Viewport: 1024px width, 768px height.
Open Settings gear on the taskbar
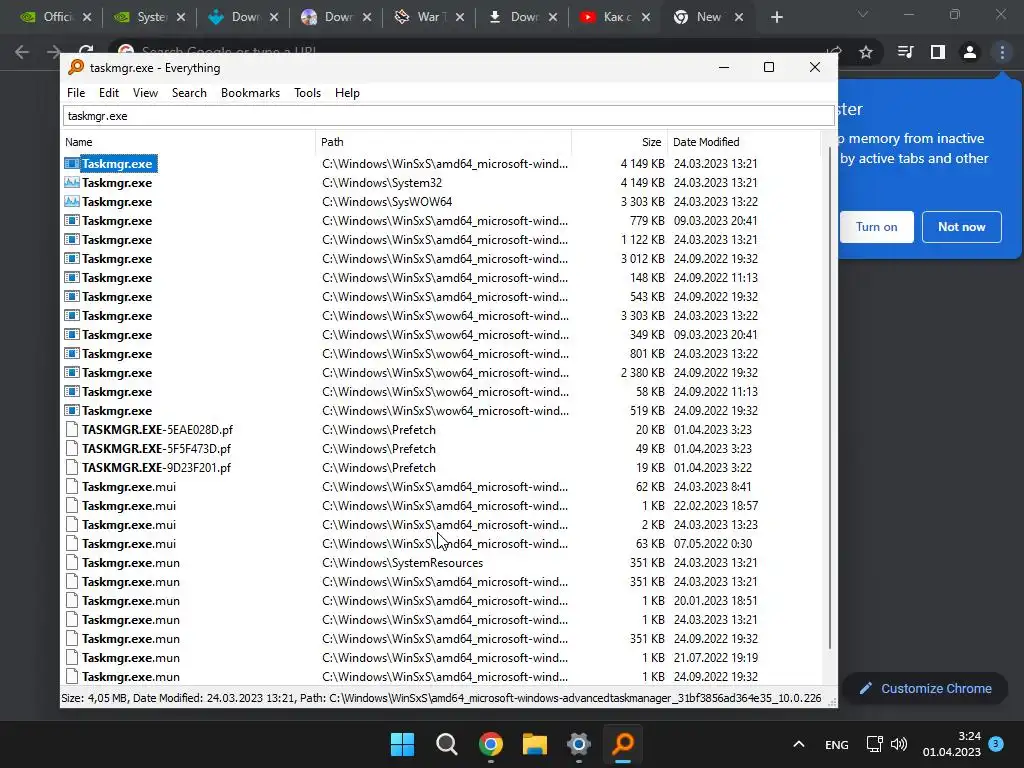pos(579,744)
